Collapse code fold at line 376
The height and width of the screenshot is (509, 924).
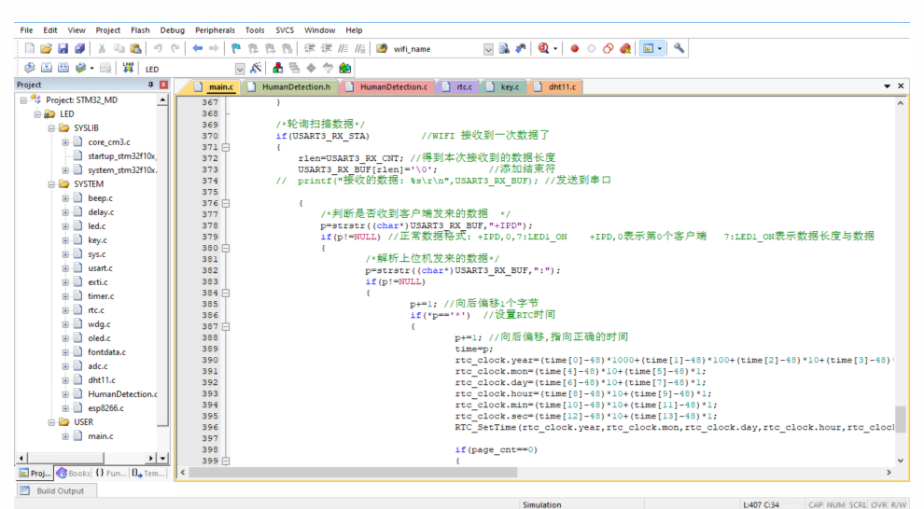click(x=226, y=203)
